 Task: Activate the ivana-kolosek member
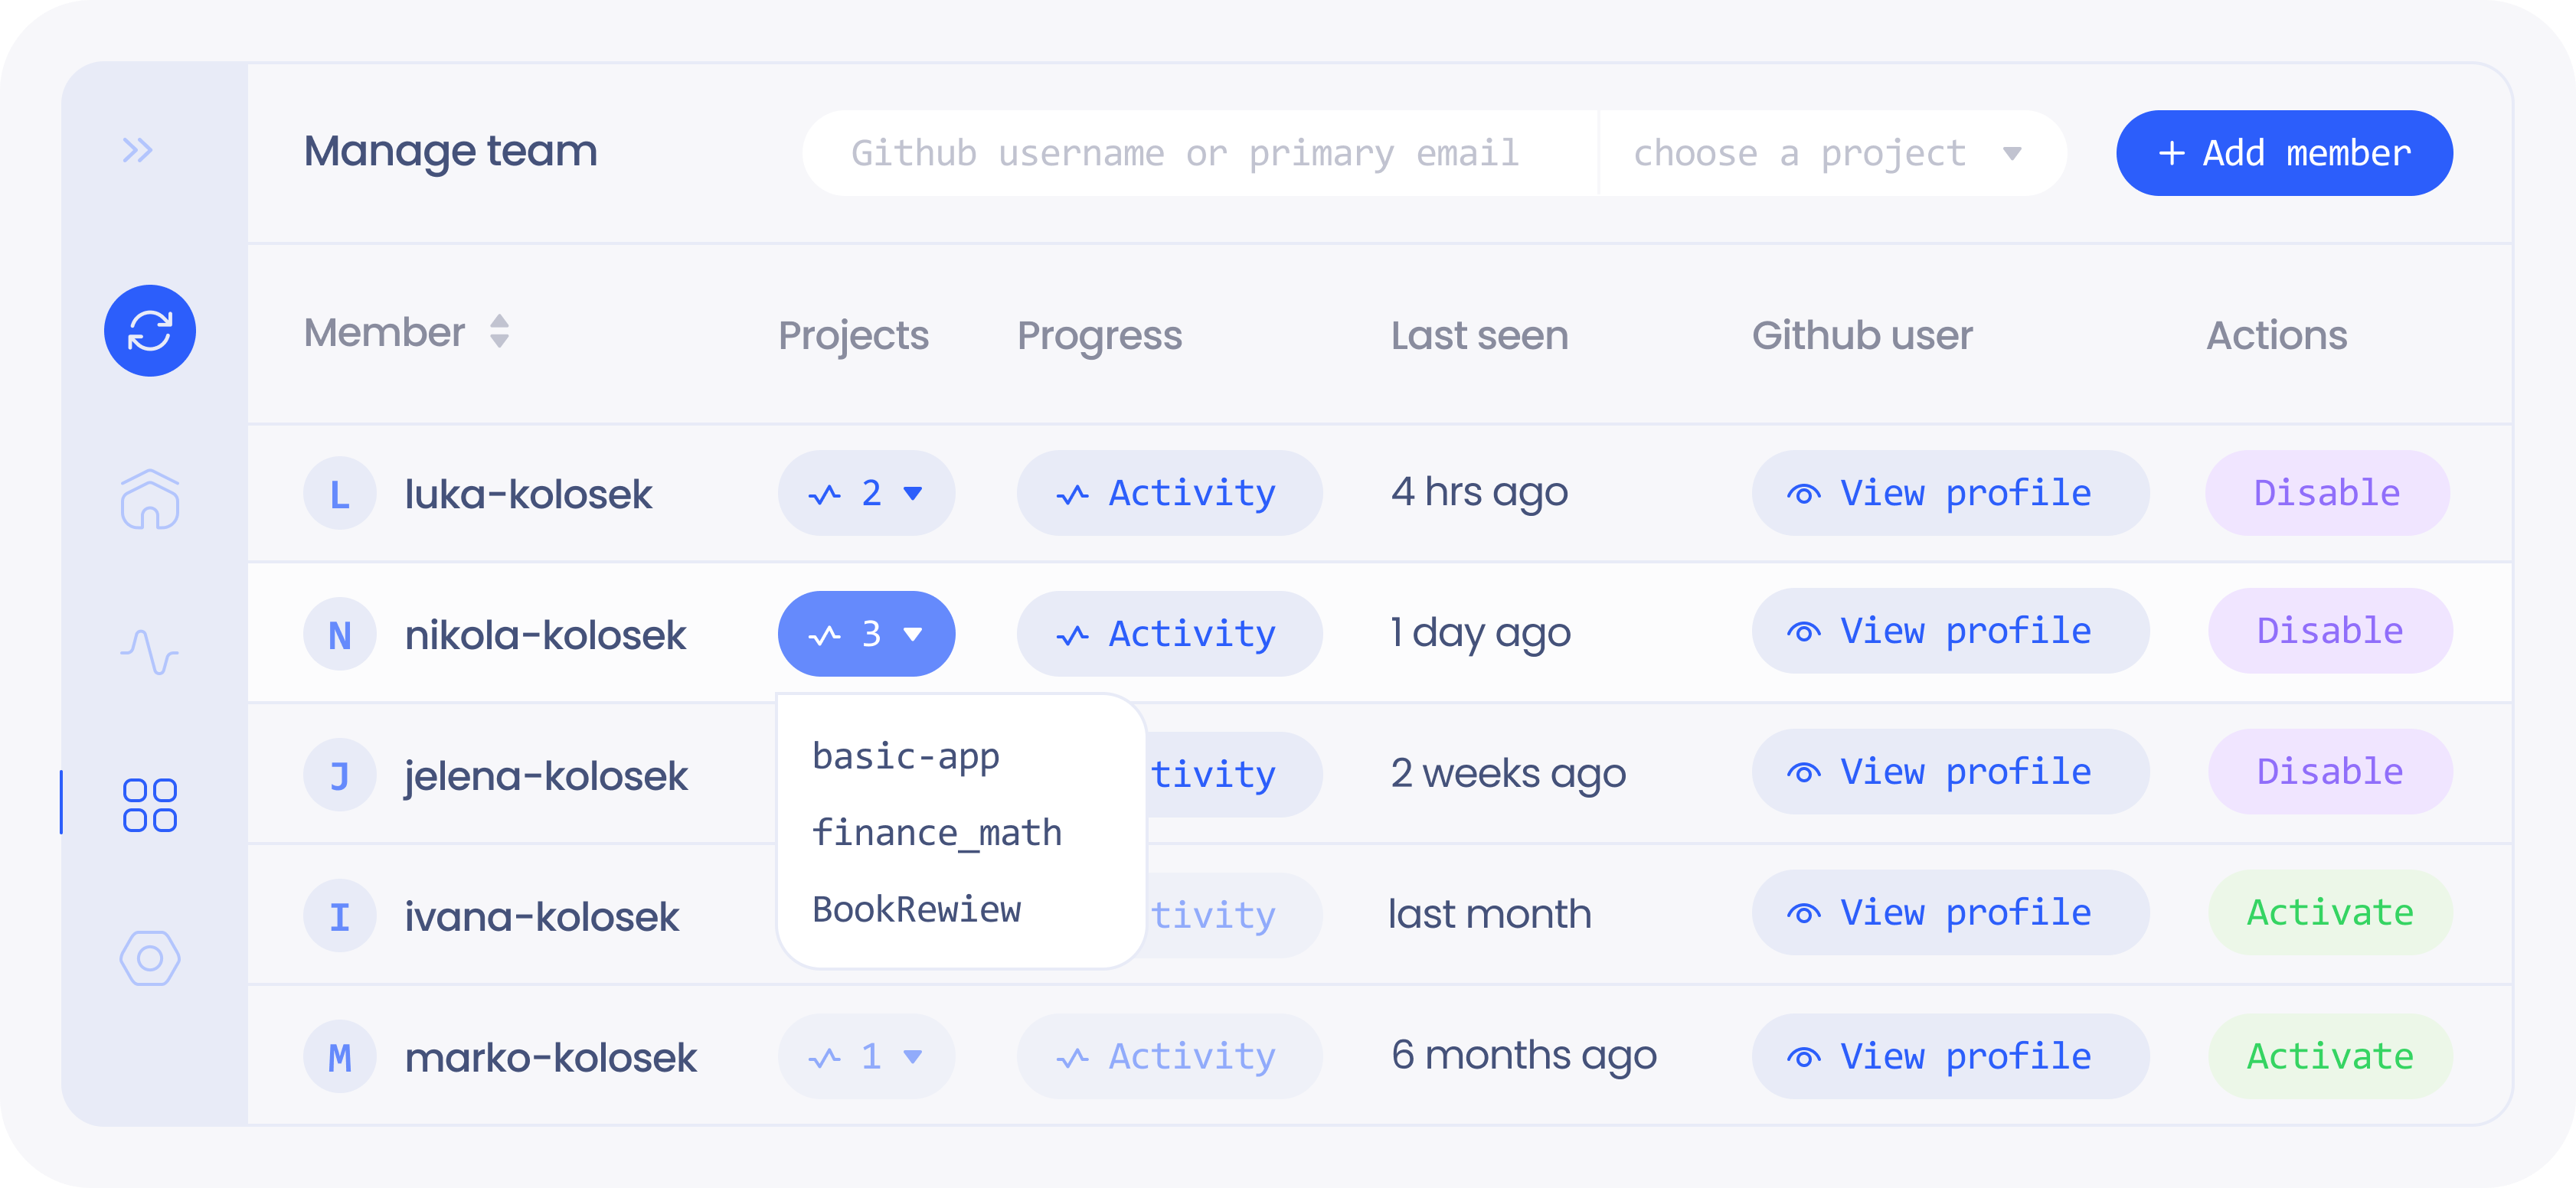(2330, 912)
